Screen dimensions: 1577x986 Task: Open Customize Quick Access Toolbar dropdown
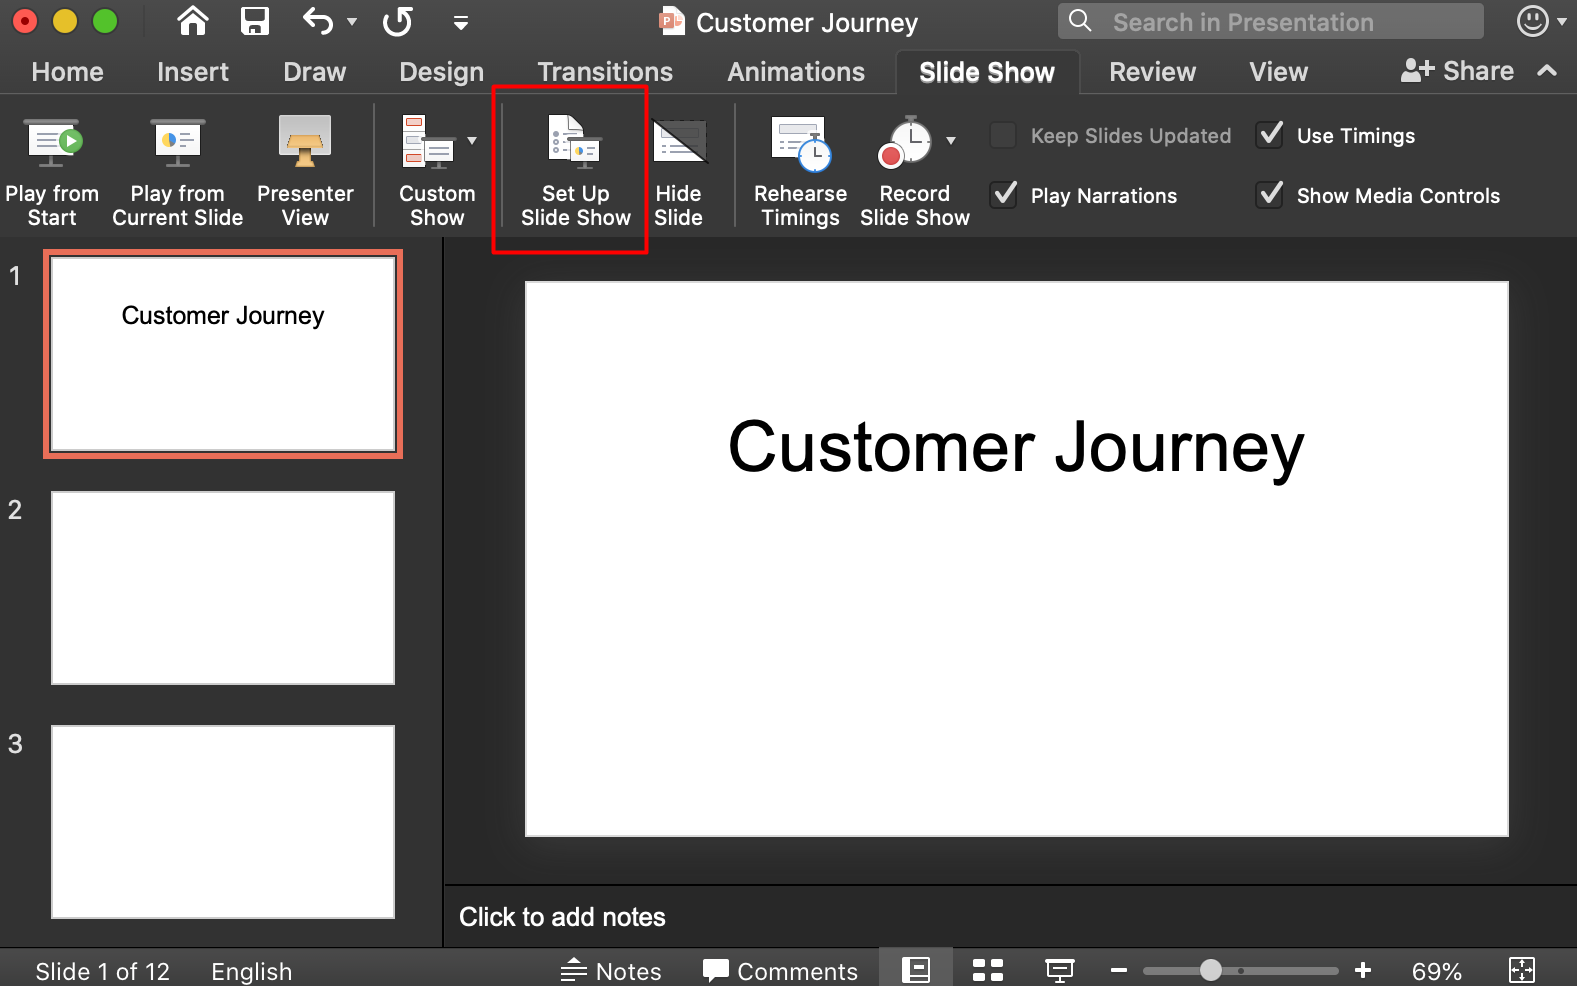click(461, 22)
